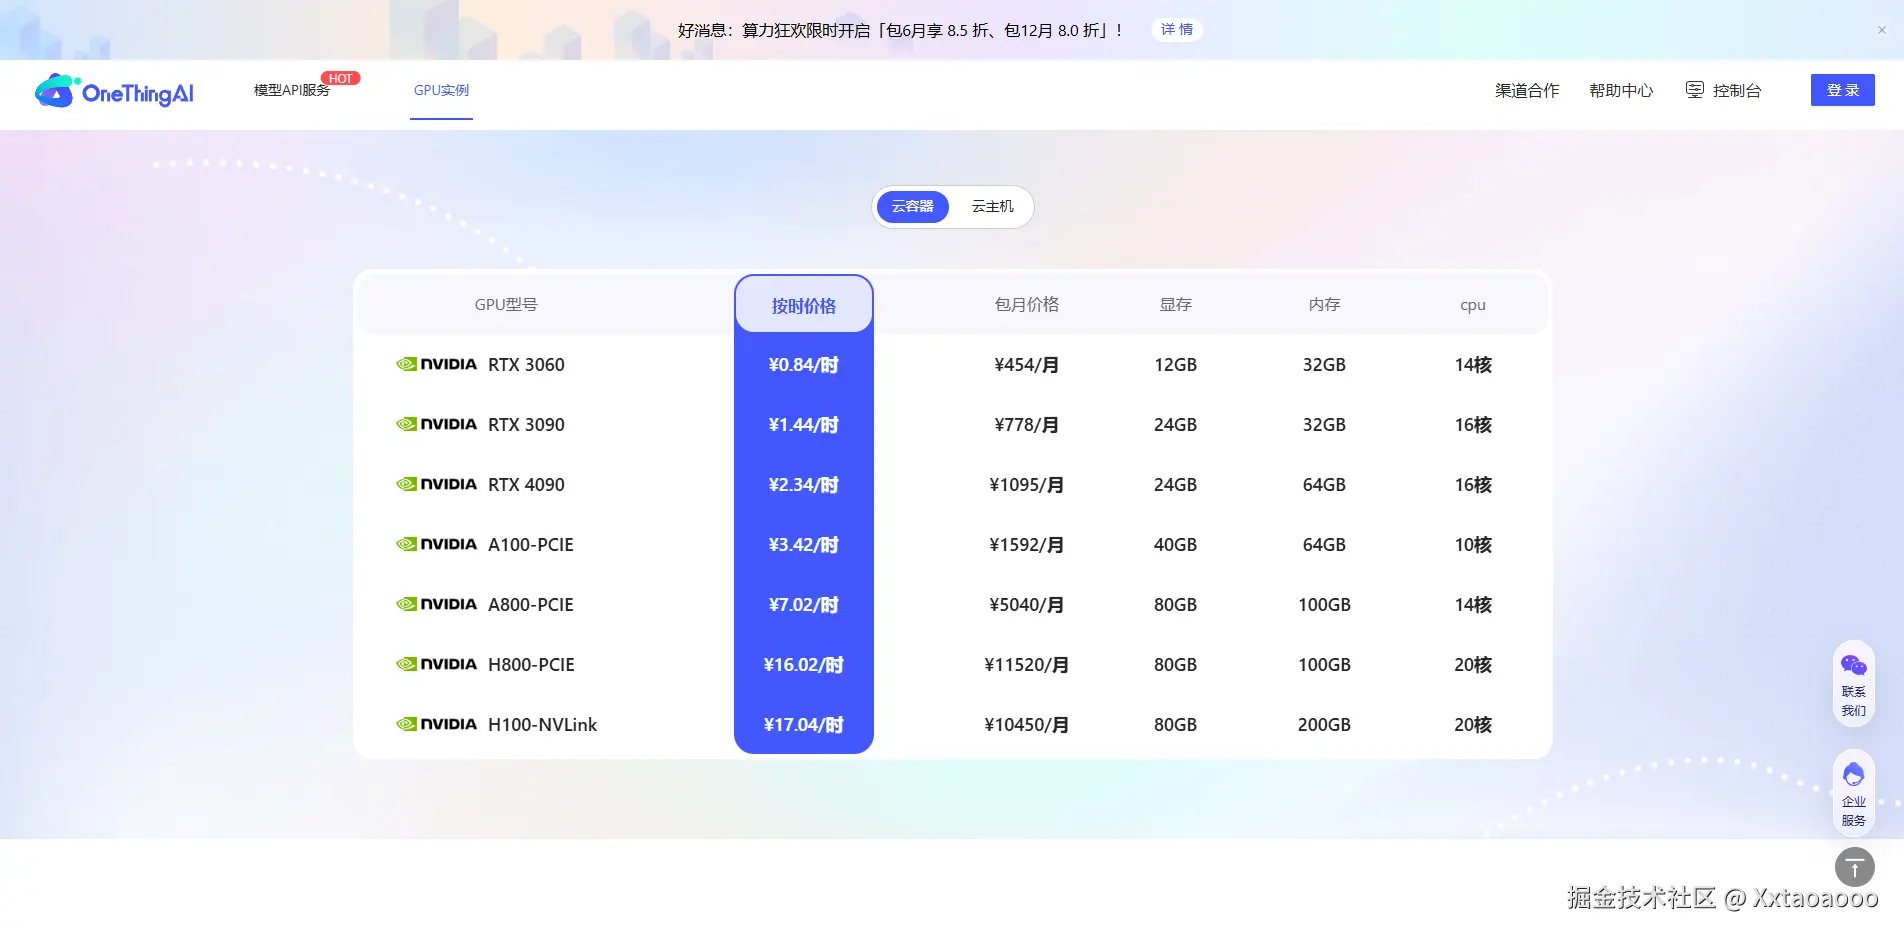The height and width of the screenshot is (937, 1904).
Task: Click the ¥1095/月 monthly price
Action: [x=1027, y=485]
